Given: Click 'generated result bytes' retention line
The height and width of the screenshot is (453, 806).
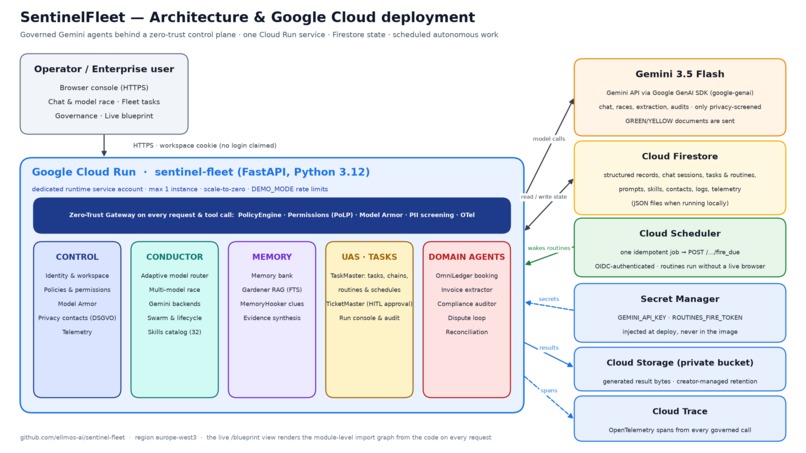Looking at the screenshot, I should 680,382.
